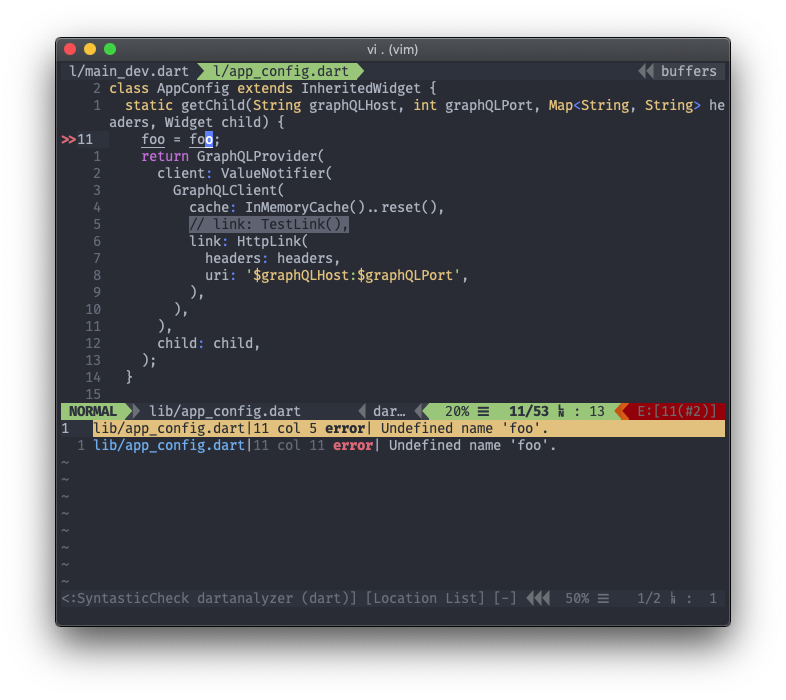Switch to the l/main_dev.dart buffer tab

129,71
